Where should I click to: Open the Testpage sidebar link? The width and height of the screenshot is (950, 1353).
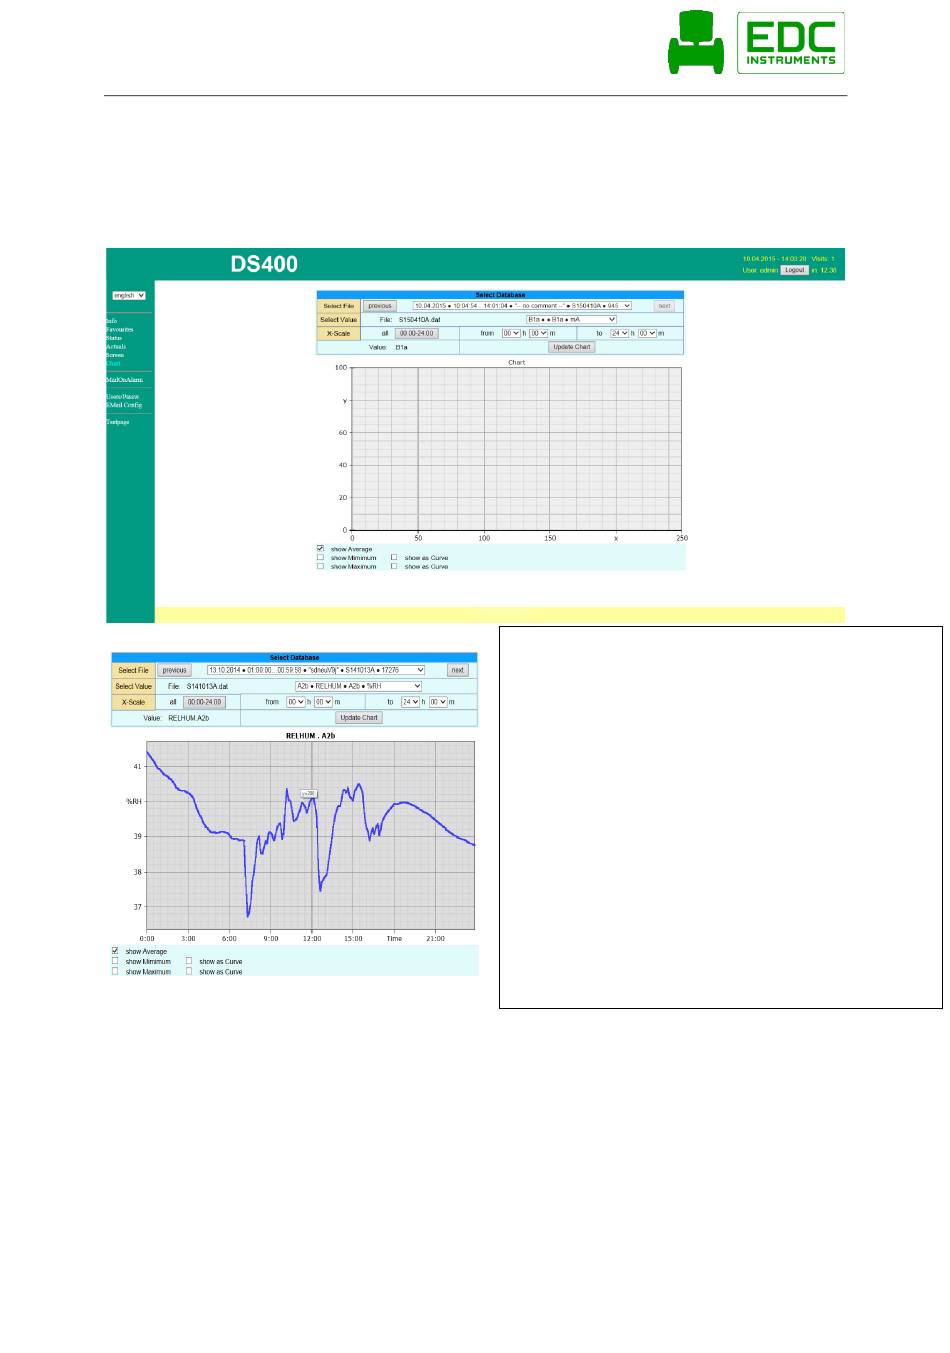tap(118, 422)
